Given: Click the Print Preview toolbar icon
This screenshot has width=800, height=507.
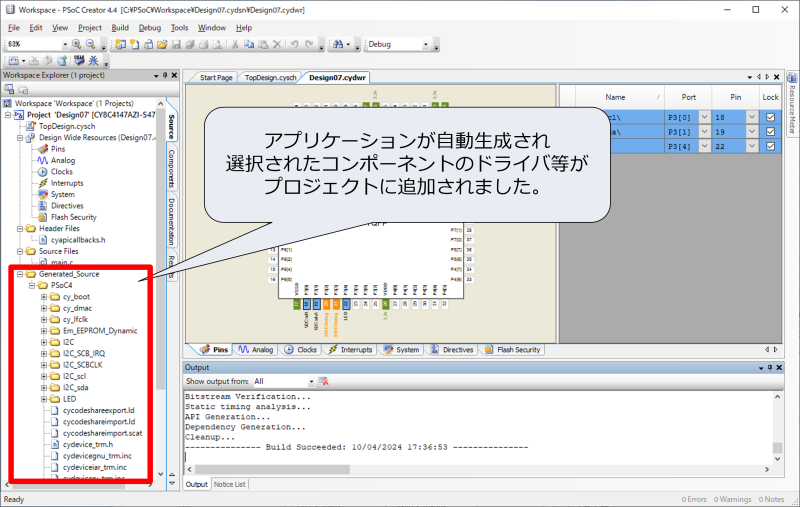Looking at the screenshot, I should (217, 44).
